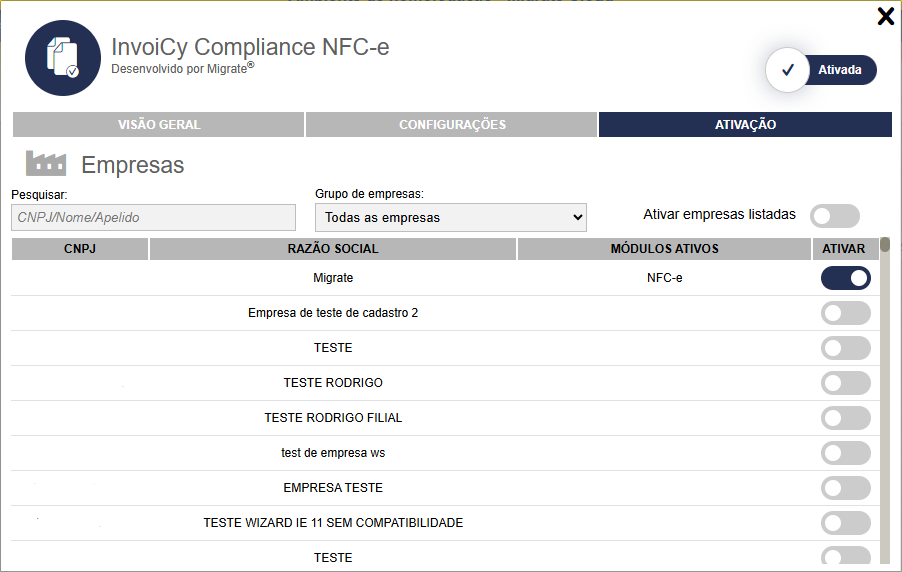902x572 pixels.
Task: Click the company list vertical scrollbar
Action: tap(885, 400)
